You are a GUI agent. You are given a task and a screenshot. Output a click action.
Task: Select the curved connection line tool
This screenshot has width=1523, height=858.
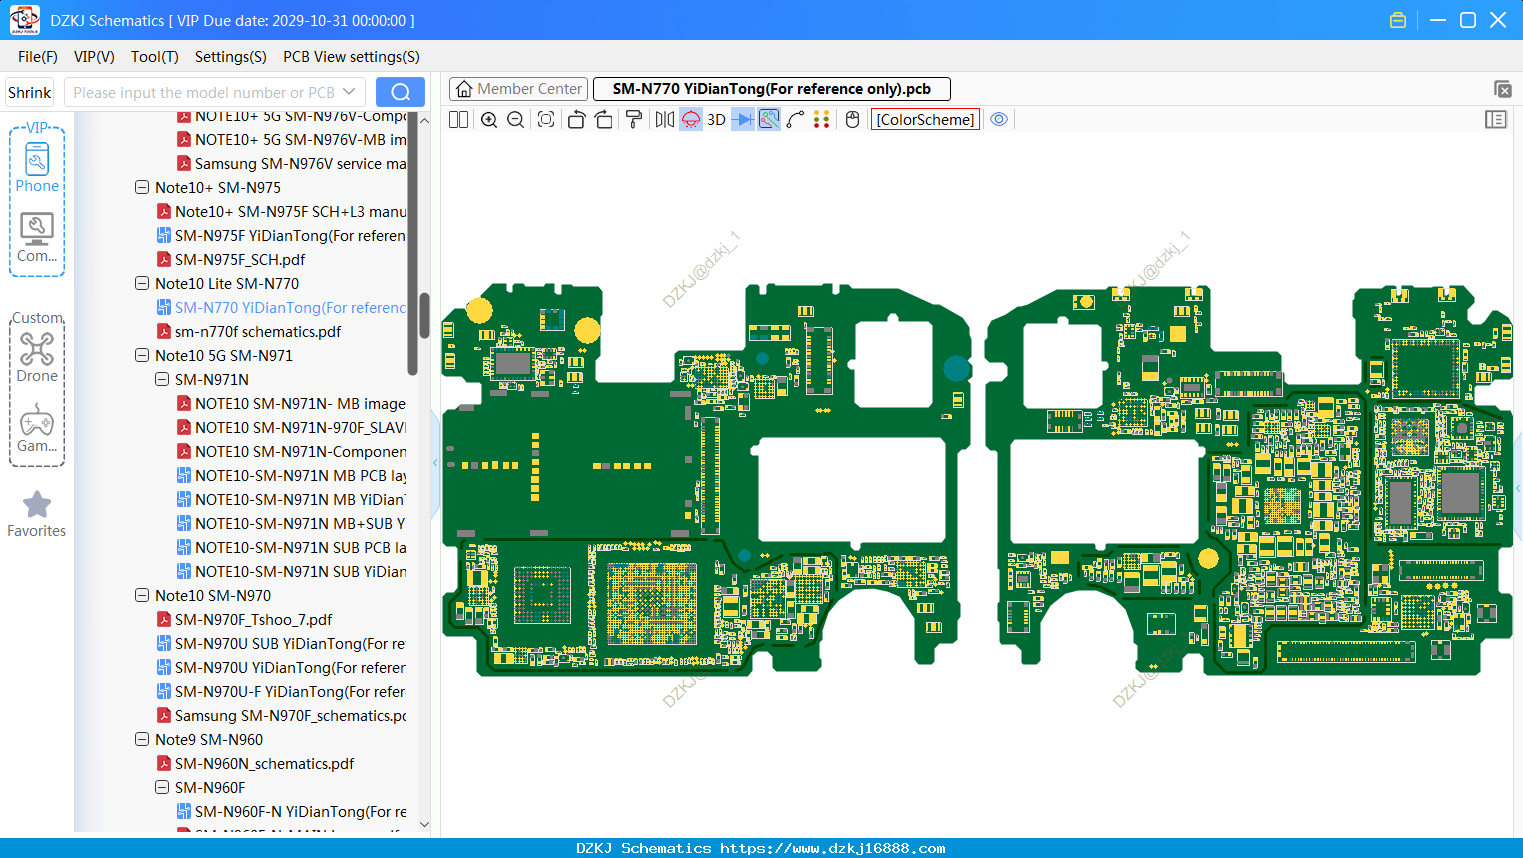click(x=795, y=119)
